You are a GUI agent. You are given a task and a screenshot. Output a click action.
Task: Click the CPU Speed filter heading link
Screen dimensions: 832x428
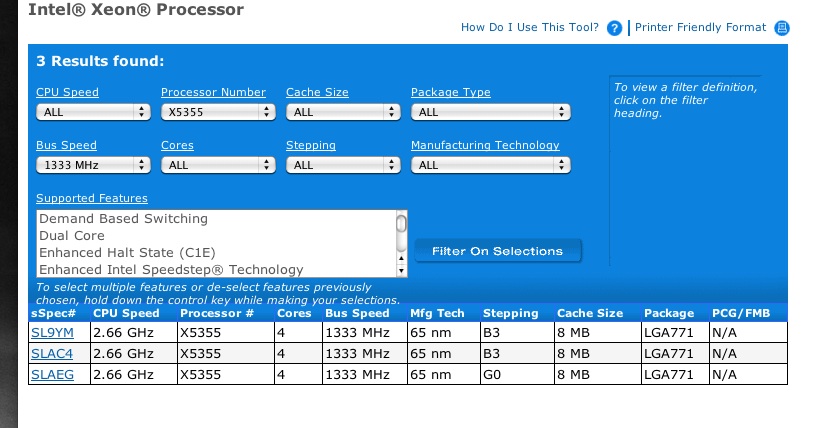67,92
